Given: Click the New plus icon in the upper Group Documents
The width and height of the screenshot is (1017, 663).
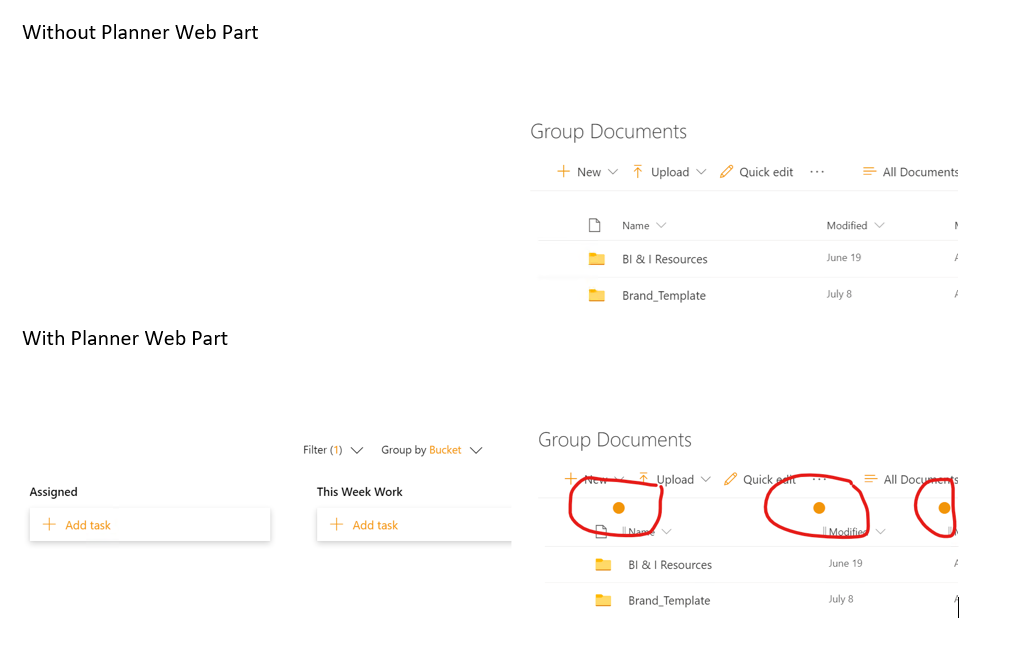Looking at the screenshot, I should (x=564, y=171).
